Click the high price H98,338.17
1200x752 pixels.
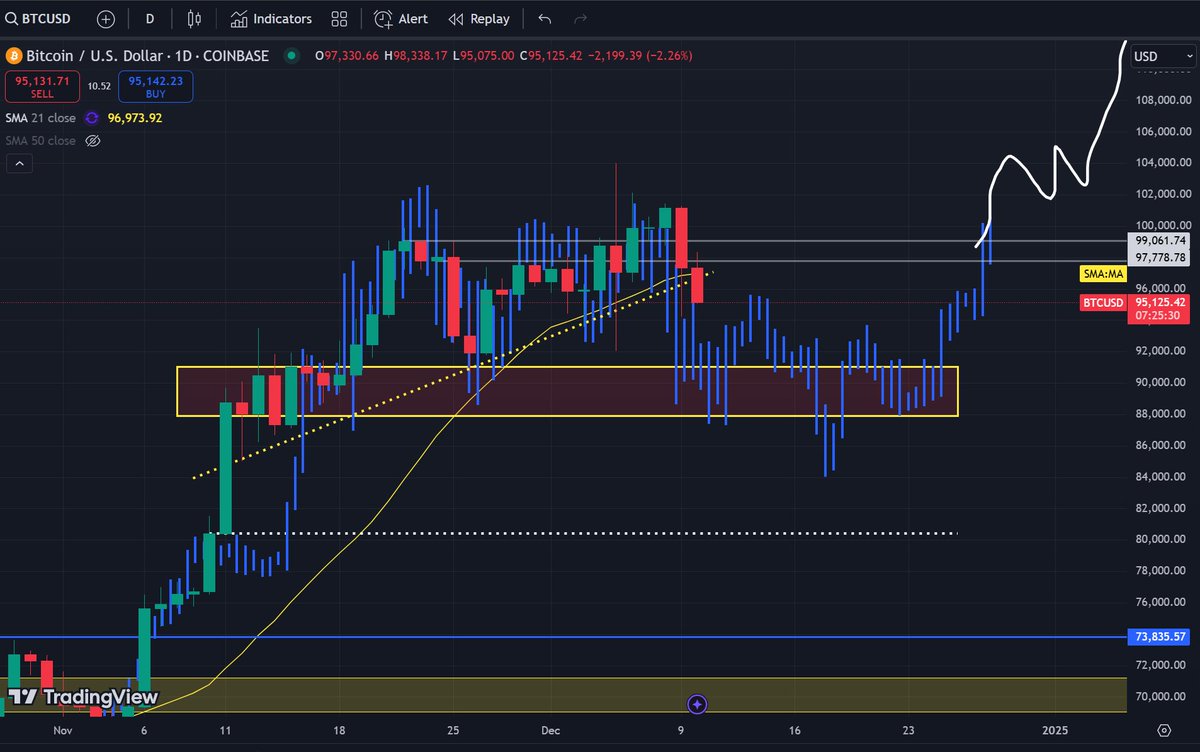click(416, 56)
